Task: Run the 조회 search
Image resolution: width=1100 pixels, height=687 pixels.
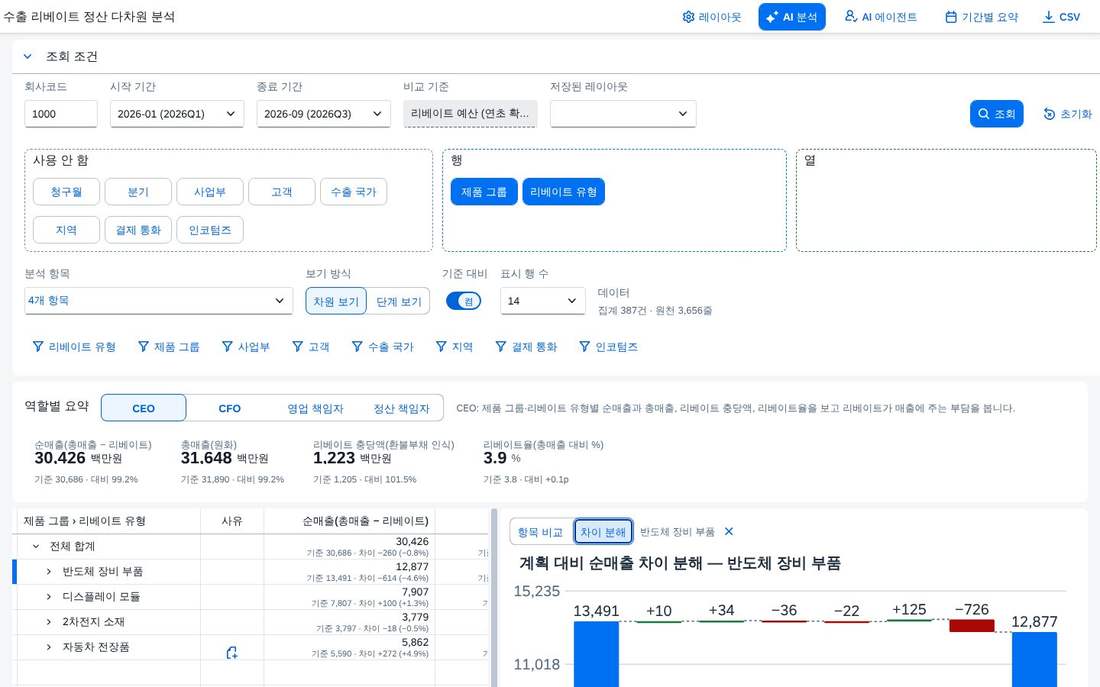Action: coord(996,114)
